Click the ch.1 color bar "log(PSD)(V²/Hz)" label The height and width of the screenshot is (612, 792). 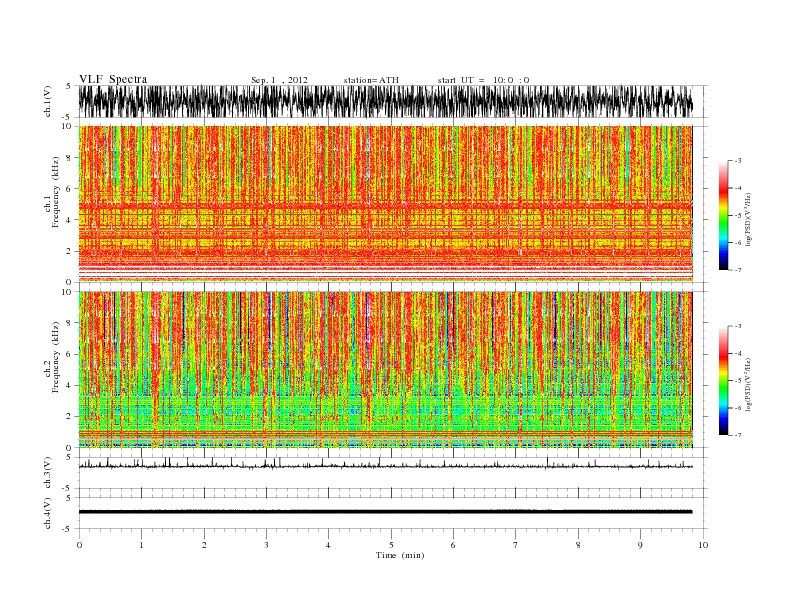point(748,219)
